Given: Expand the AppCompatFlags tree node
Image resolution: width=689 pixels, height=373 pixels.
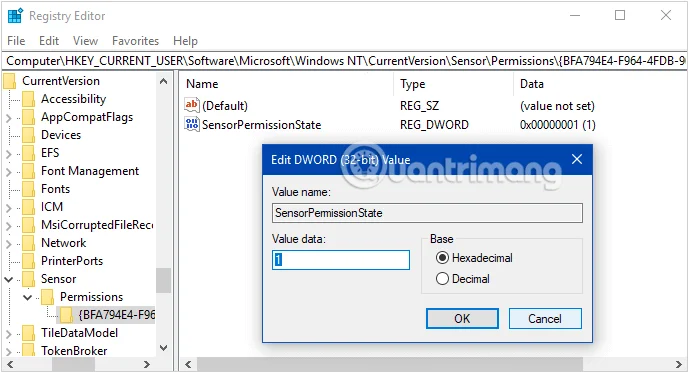Looking at the screenshot, I should pos(8,118).
